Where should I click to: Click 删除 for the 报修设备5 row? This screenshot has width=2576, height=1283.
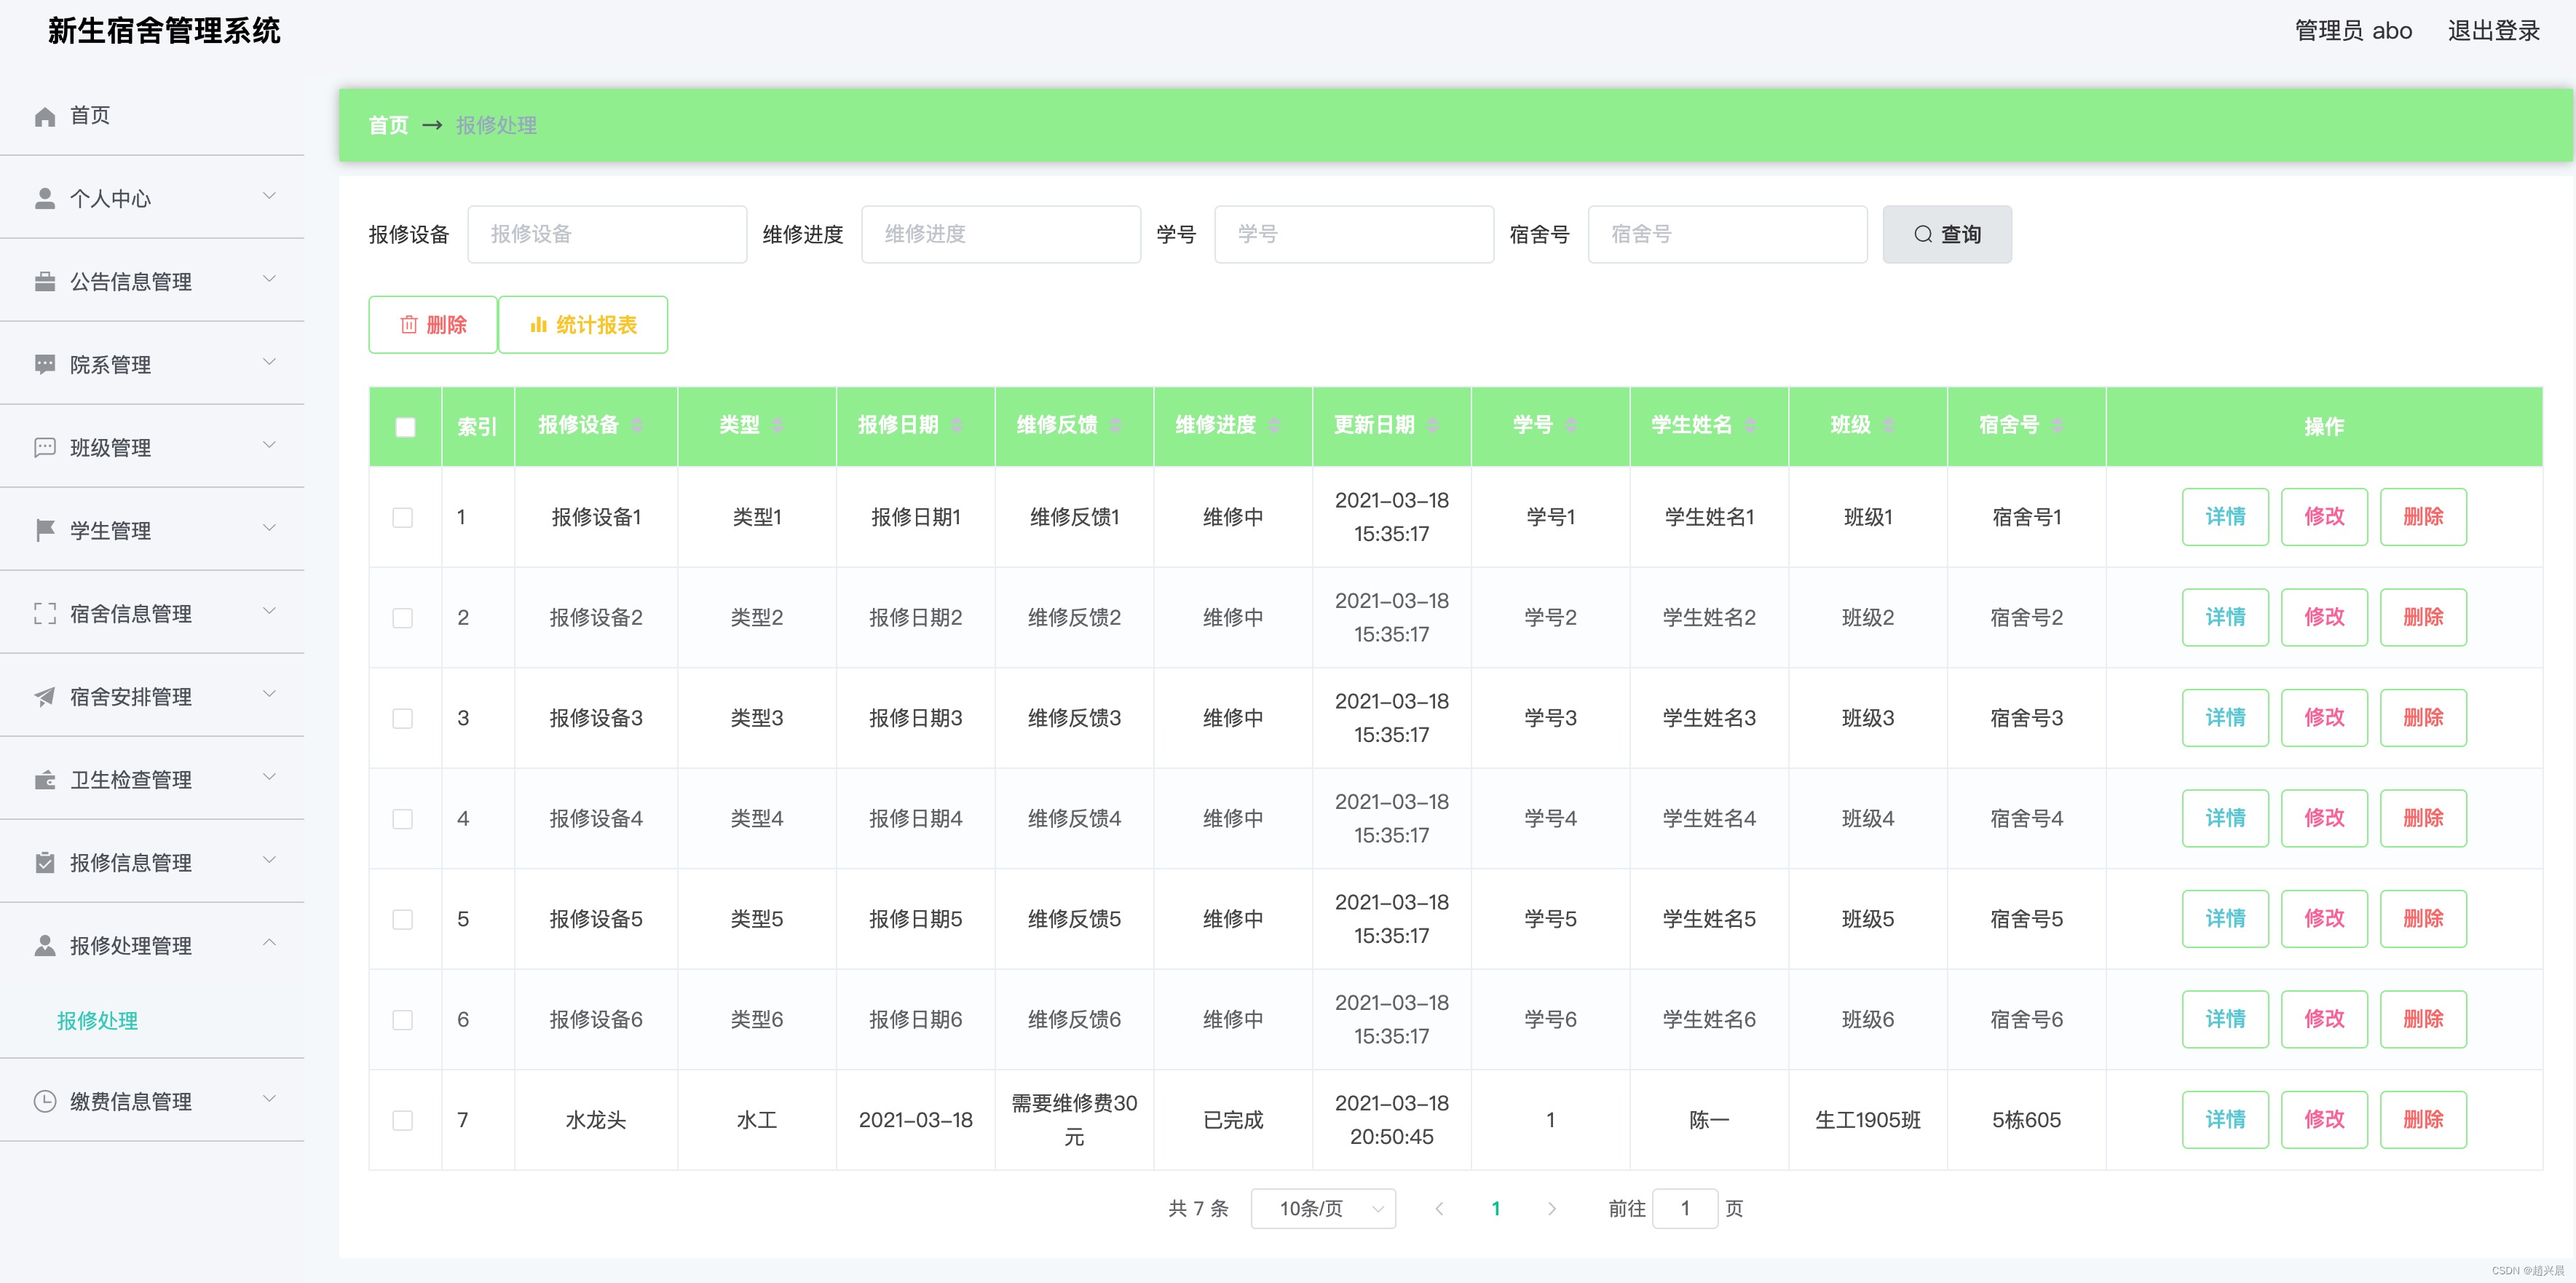pyautogui.click(x=2423, y=919)
